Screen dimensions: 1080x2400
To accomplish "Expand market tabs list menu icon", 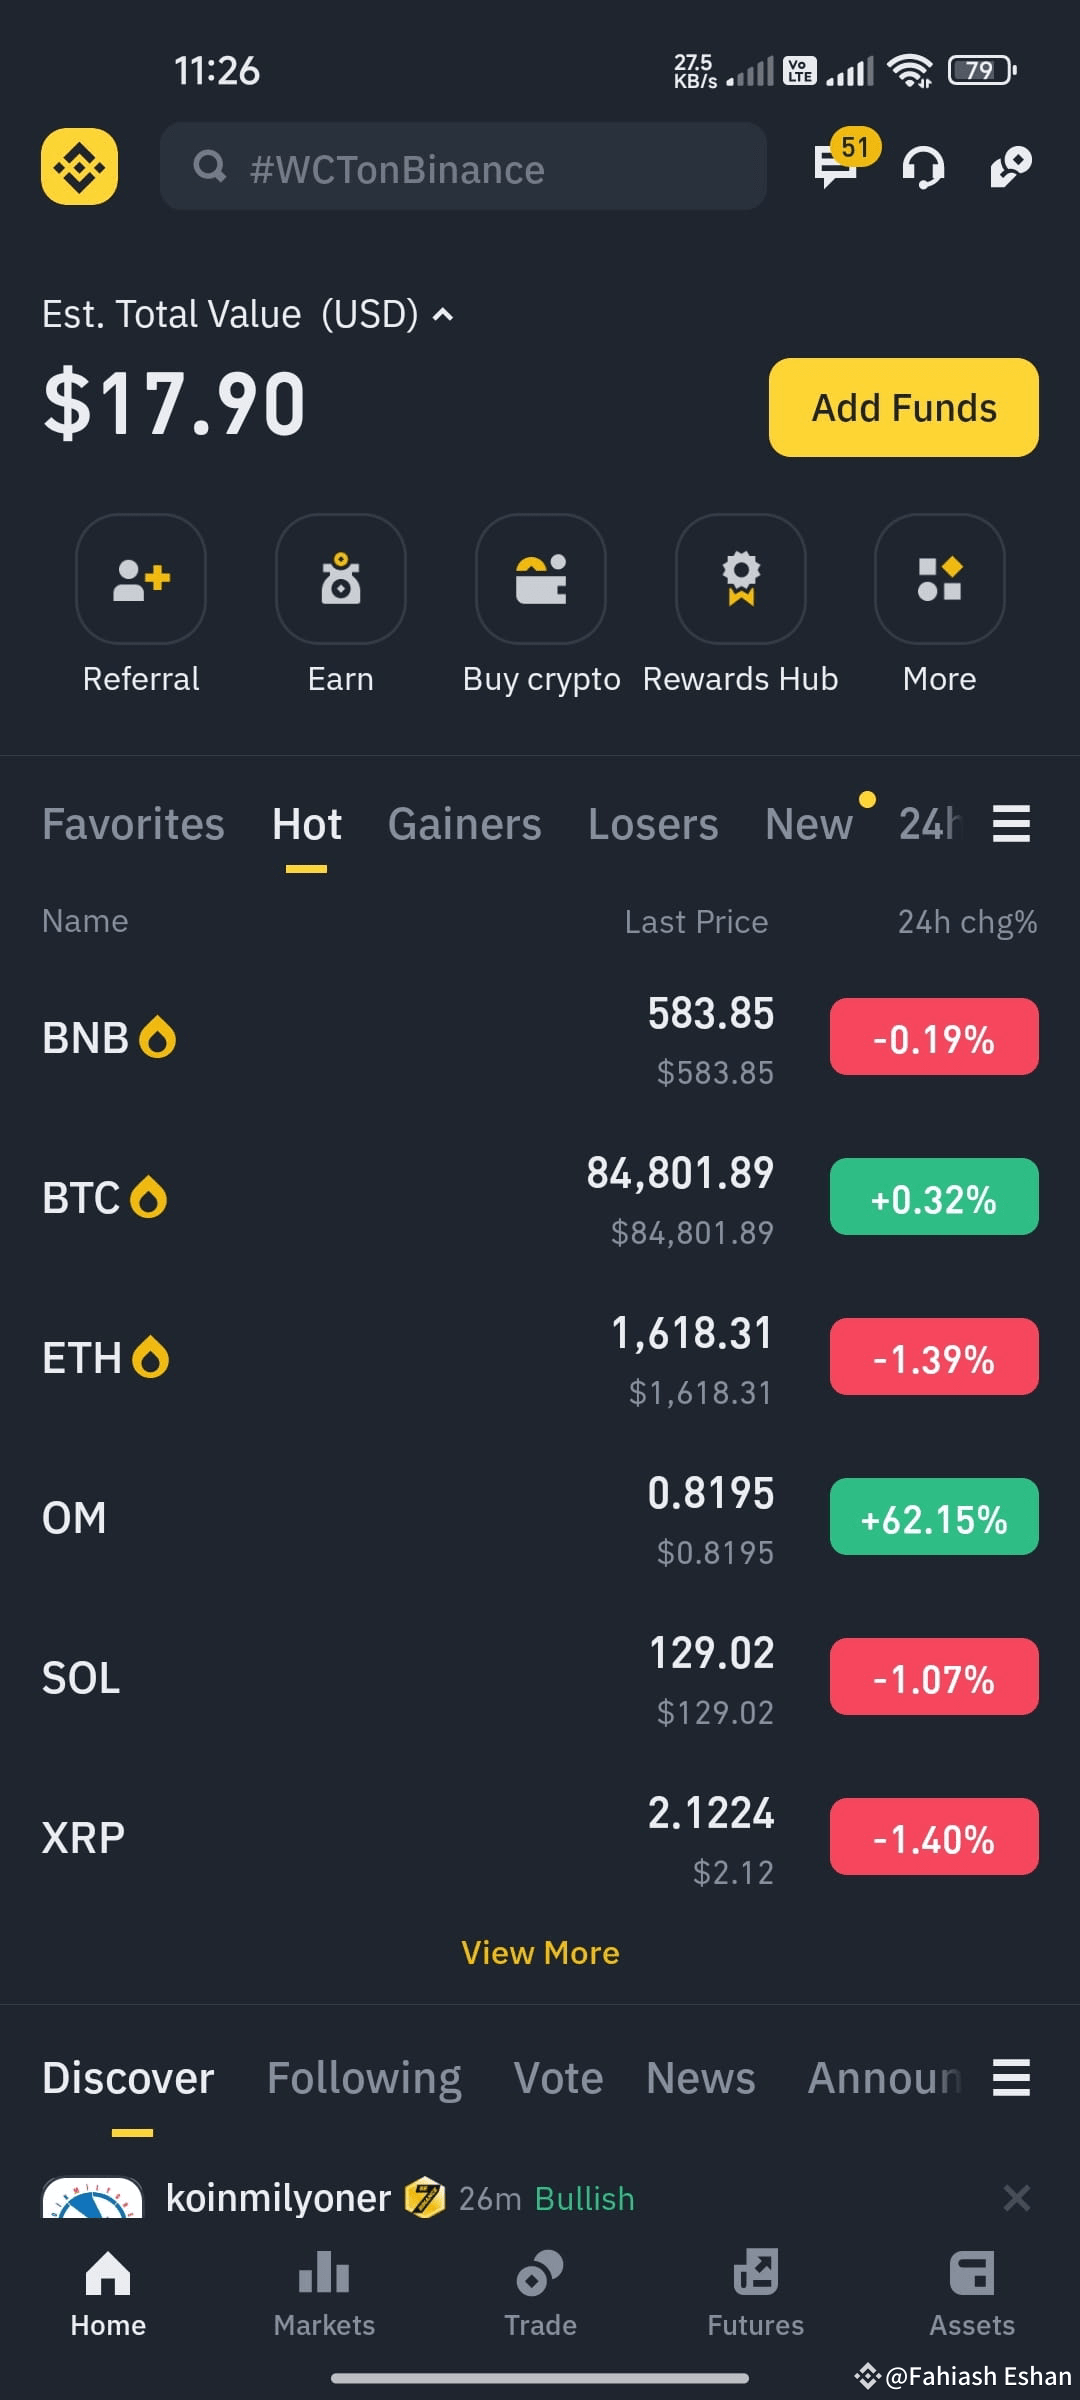I will [x=1011, y=824].
